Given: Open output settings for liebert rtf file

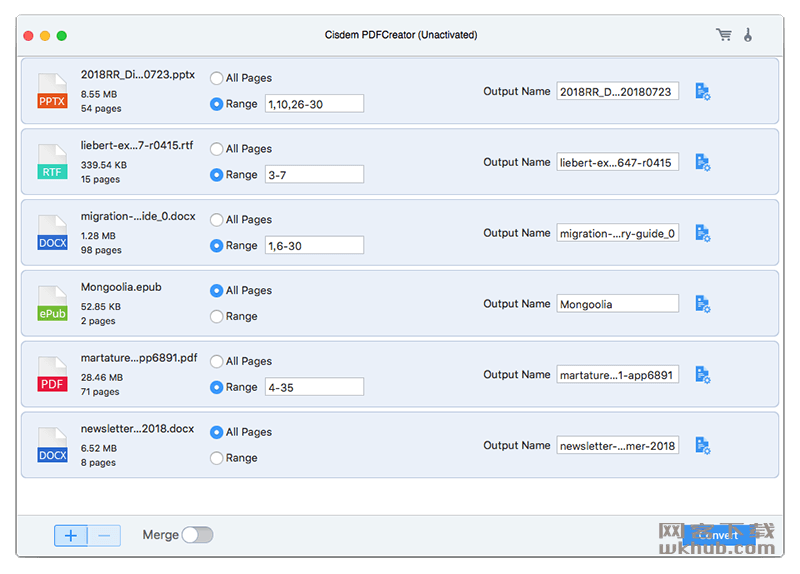Looking at the screenshot, I should pyautogui.click(x=703, y=163).
